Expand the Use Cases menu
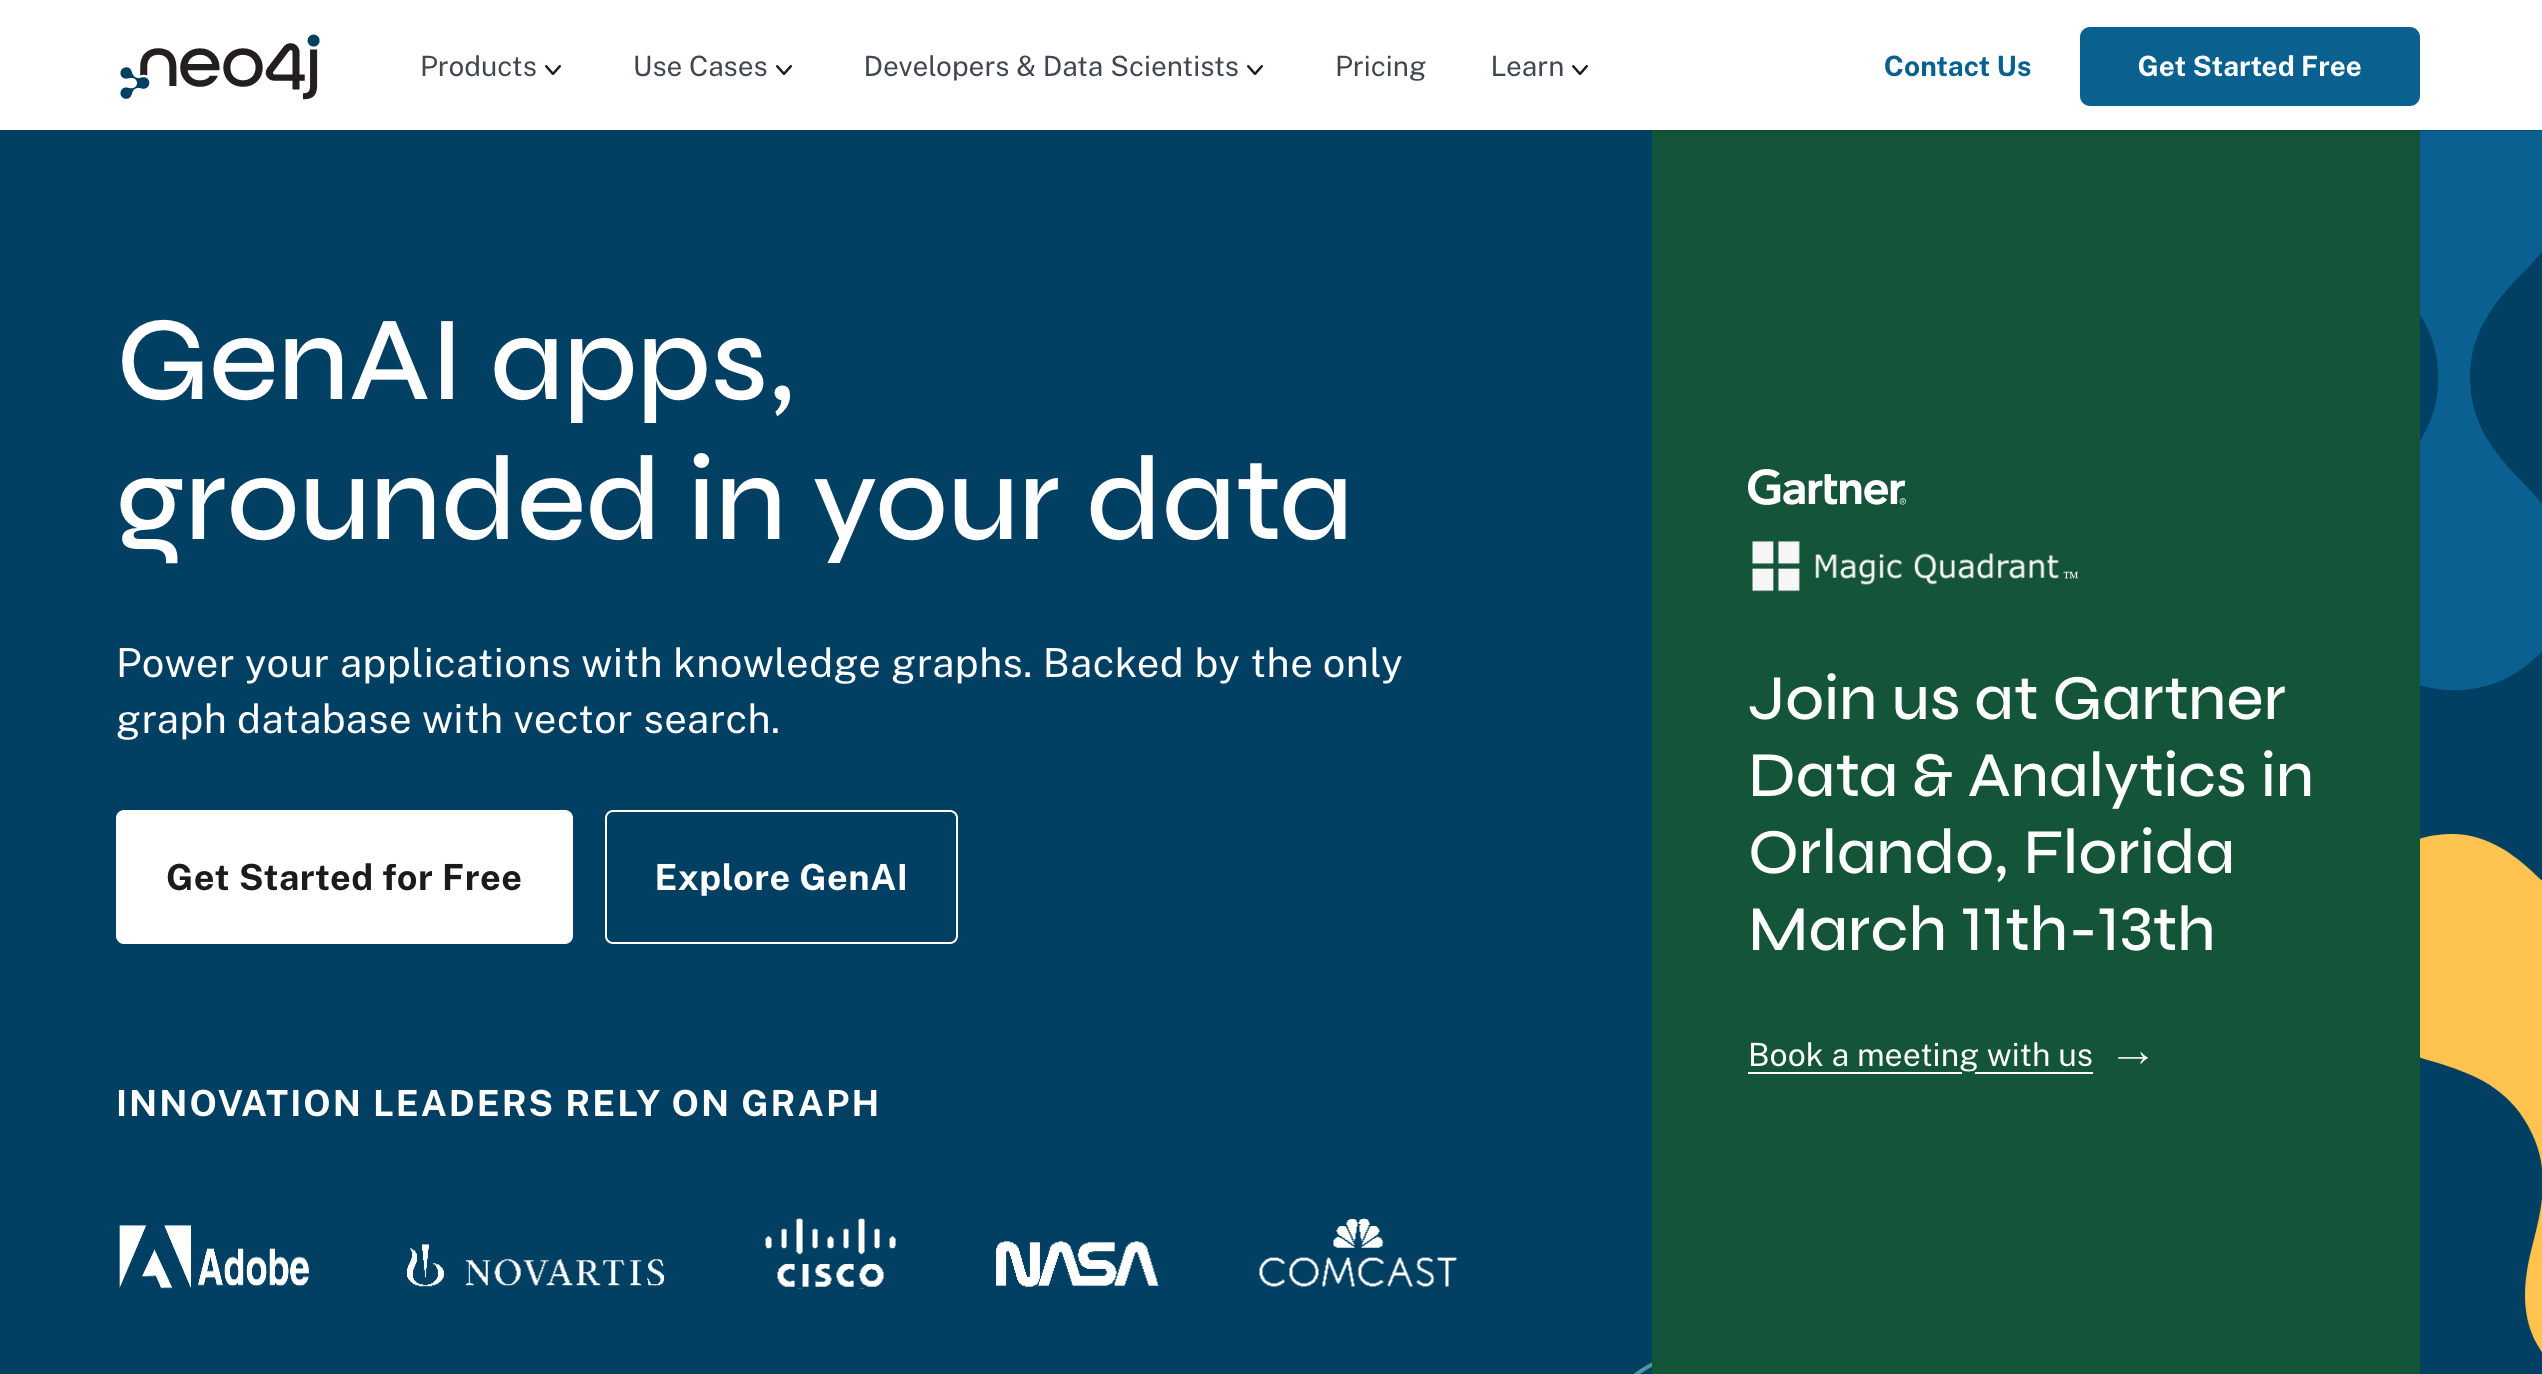This screenshot has width=2542, height=1374. click(x=712, y=67)
